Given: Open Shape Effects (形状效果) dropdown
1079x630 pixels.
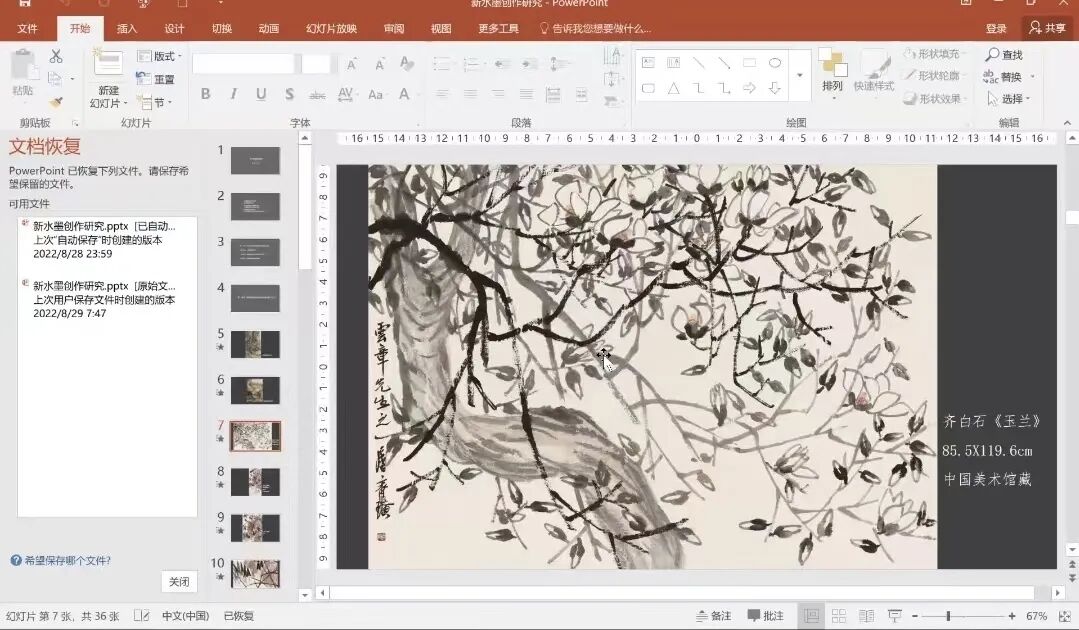Looking at the screenshot, I should 934,98.
